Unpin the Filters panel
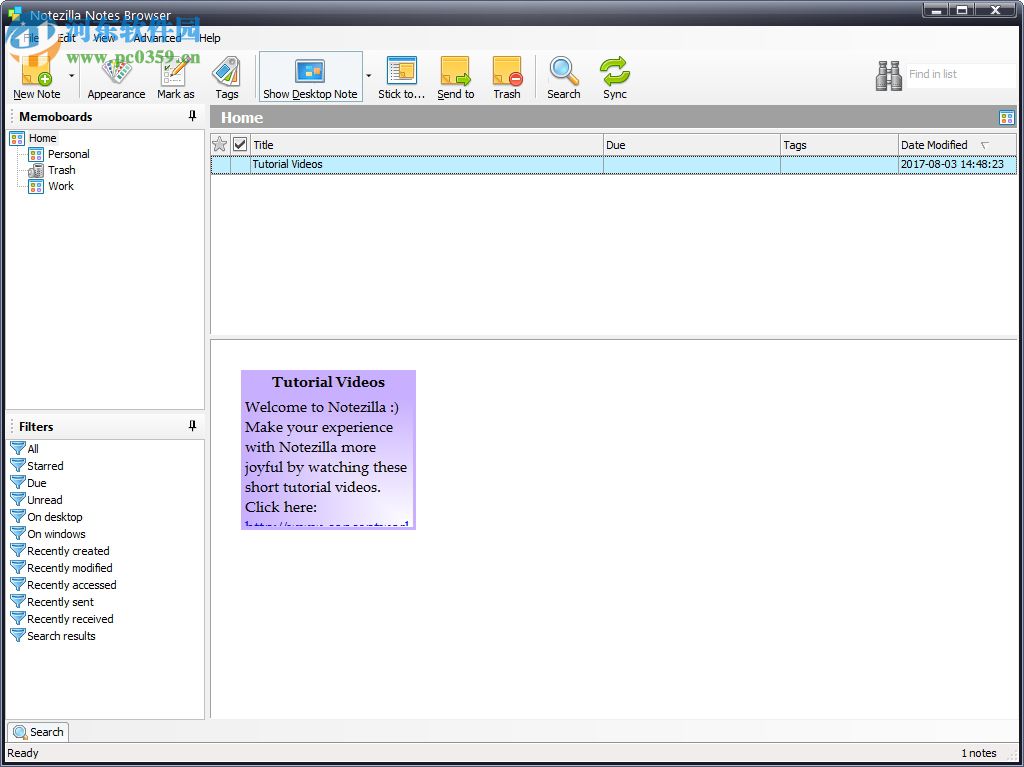This screenshot has height=767, width=1024. [191, 426]
